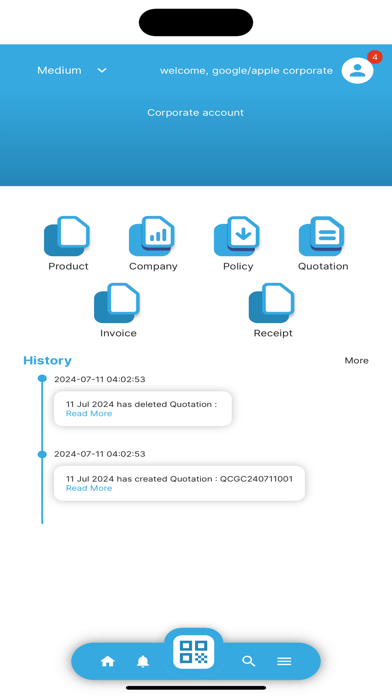Open the hamburger menu in bottom bar
Screen dimensions: 392x696
284,661
